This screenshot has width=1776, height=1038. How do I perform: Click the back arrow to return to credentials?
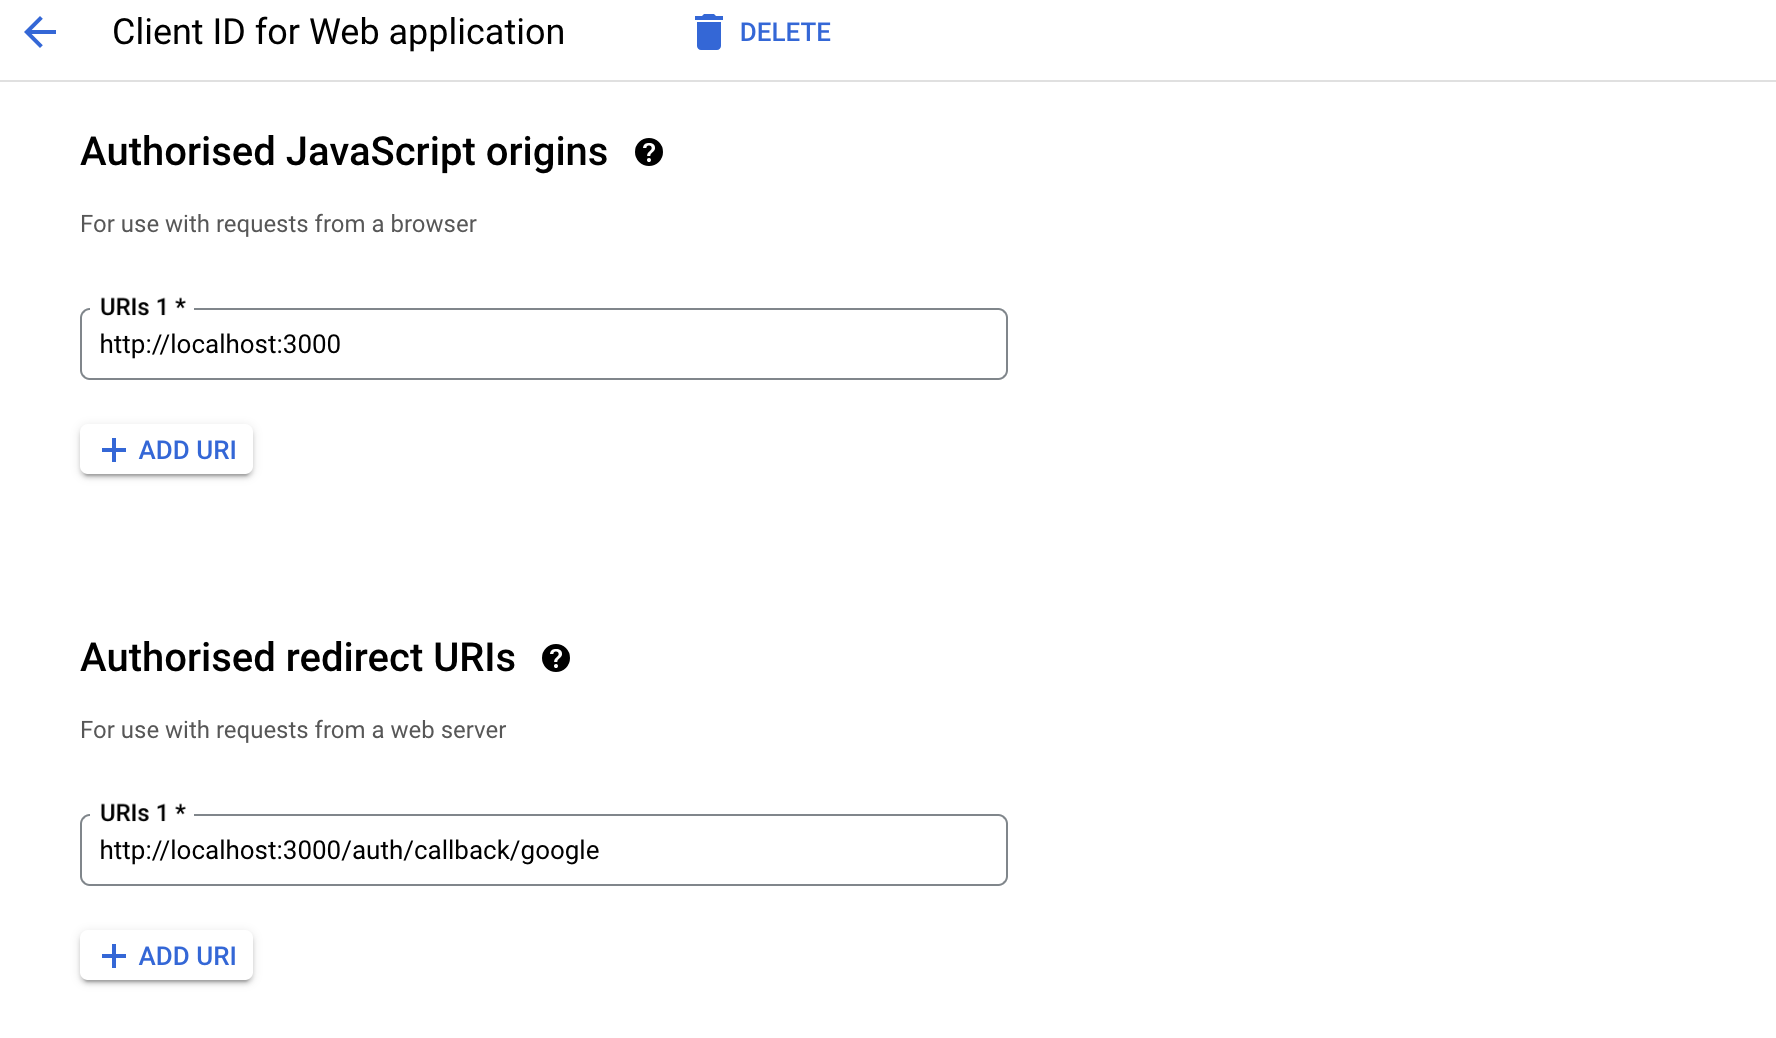(40, 32)
